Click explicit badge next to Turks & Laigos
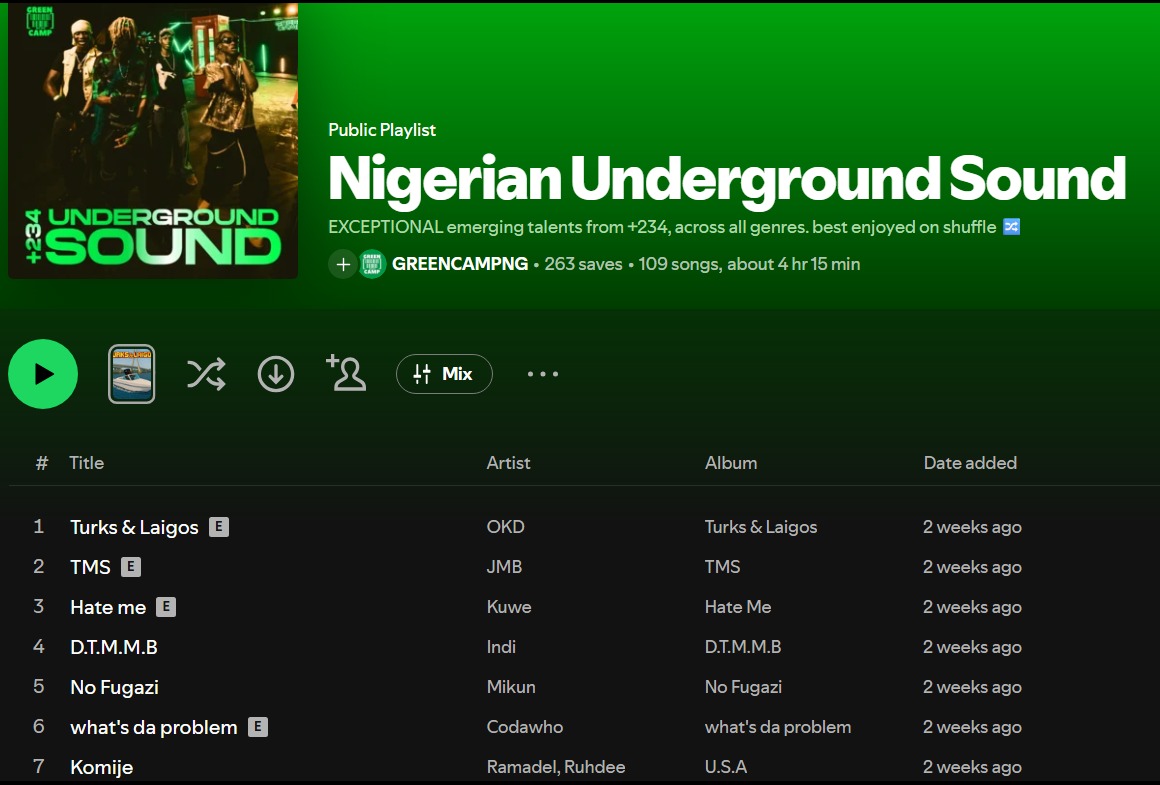Screen dimensions: 1160x785 coord(218,526)
